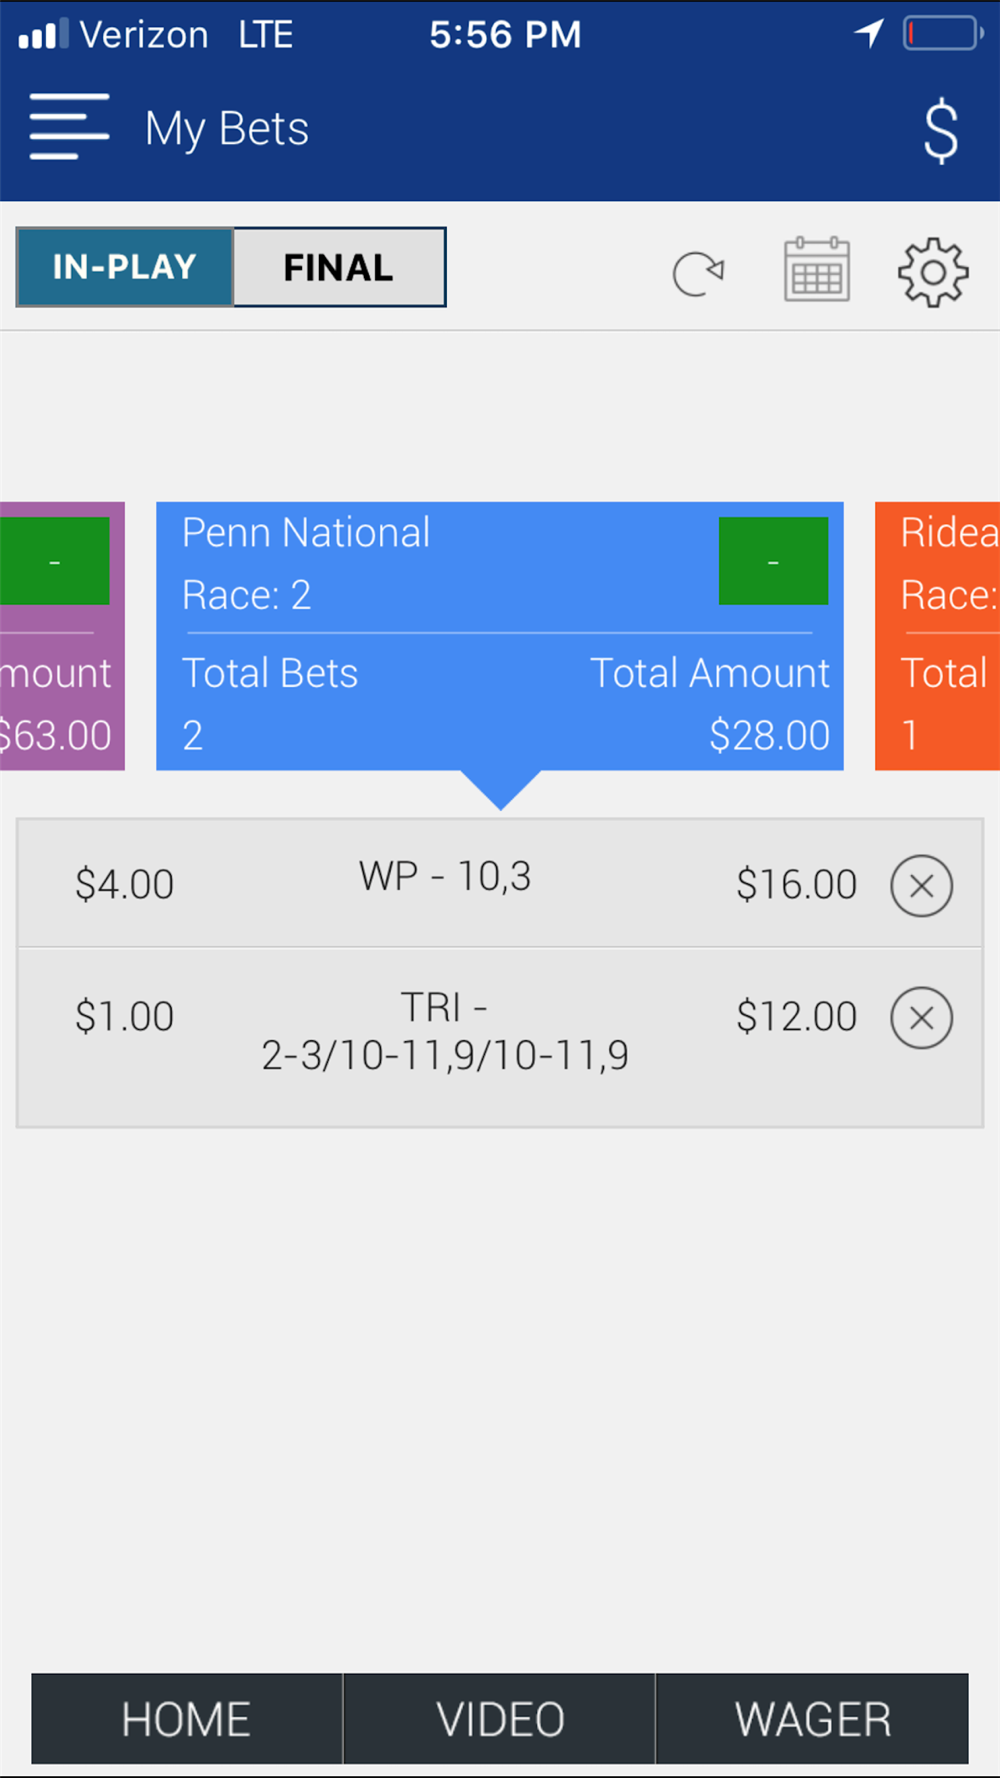Open settings gear icon
This screenshot has height=1778, width=1000.
tap(932, 272)
